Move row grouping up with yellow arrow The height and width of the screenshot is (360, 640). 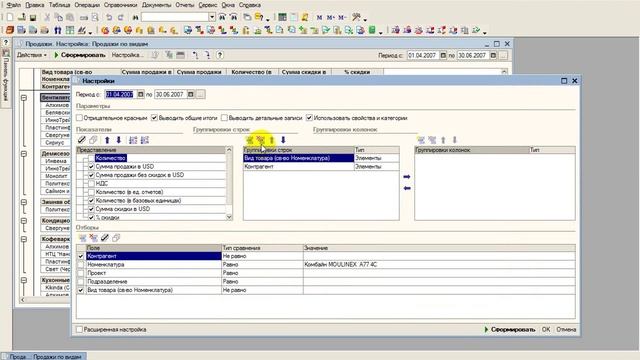272,140
